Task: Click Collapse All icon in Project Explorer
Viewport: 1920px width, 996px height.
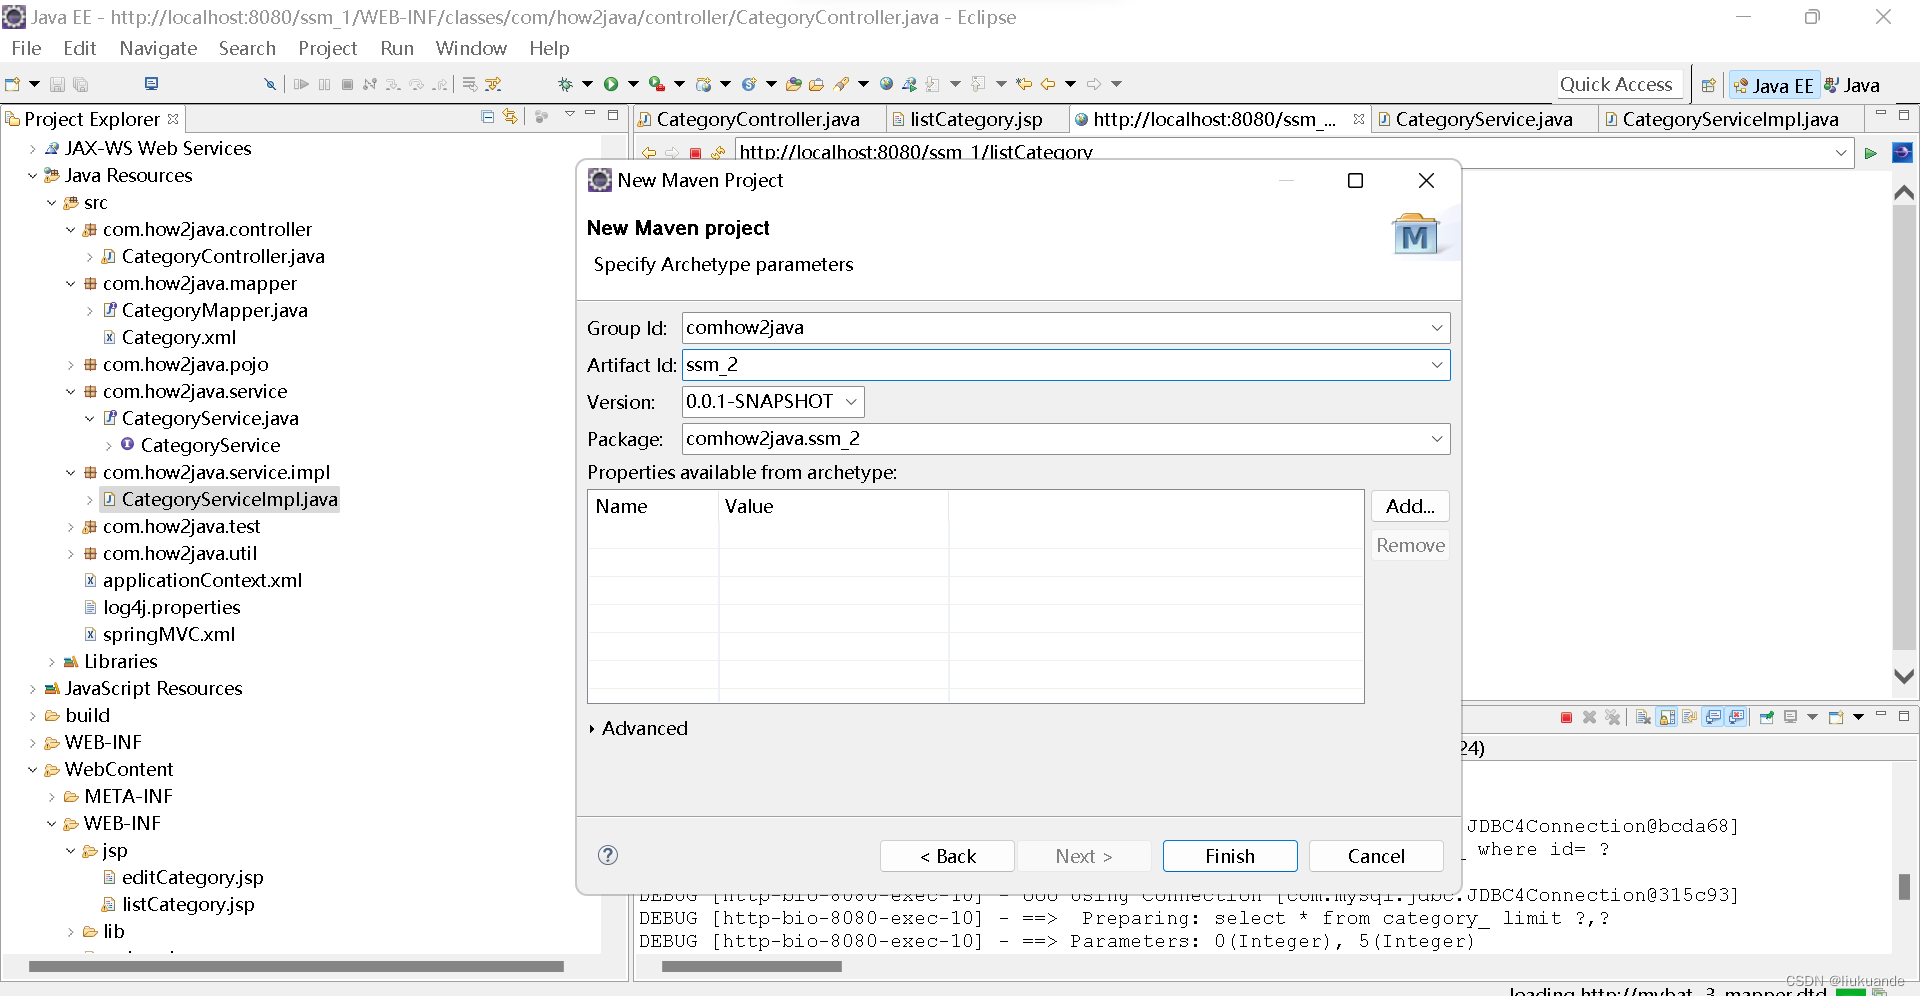Action: tap(487, 117)
